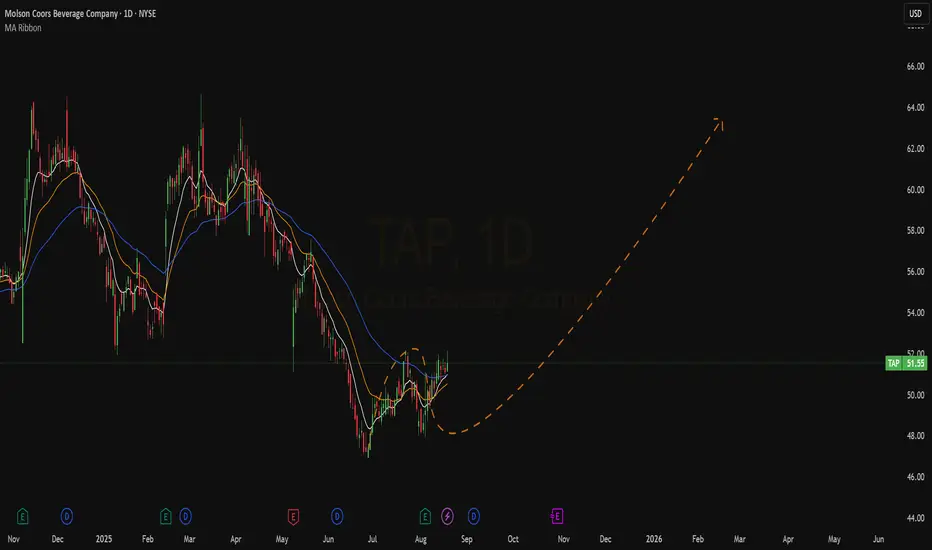Image resolution: width=932 pixels, height=550 pixels.
Task: Open the green earnings marker above Nov 2024
Action: click(22, 516)
